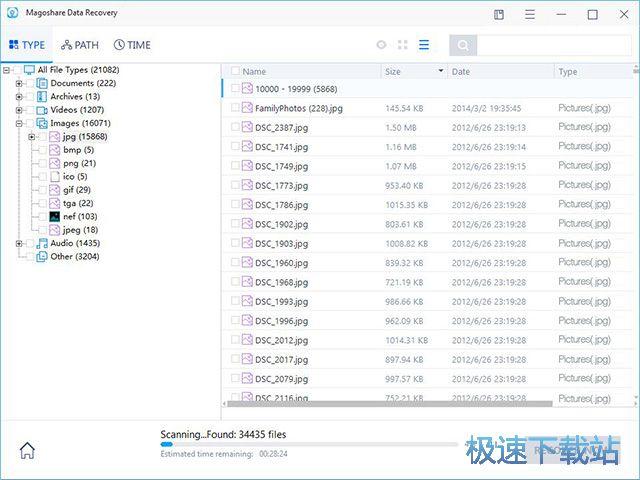Image resolution: width=640 pixels, height=480 pixels.
Task: Select the Audio music note icon
Action: [42, 243]
